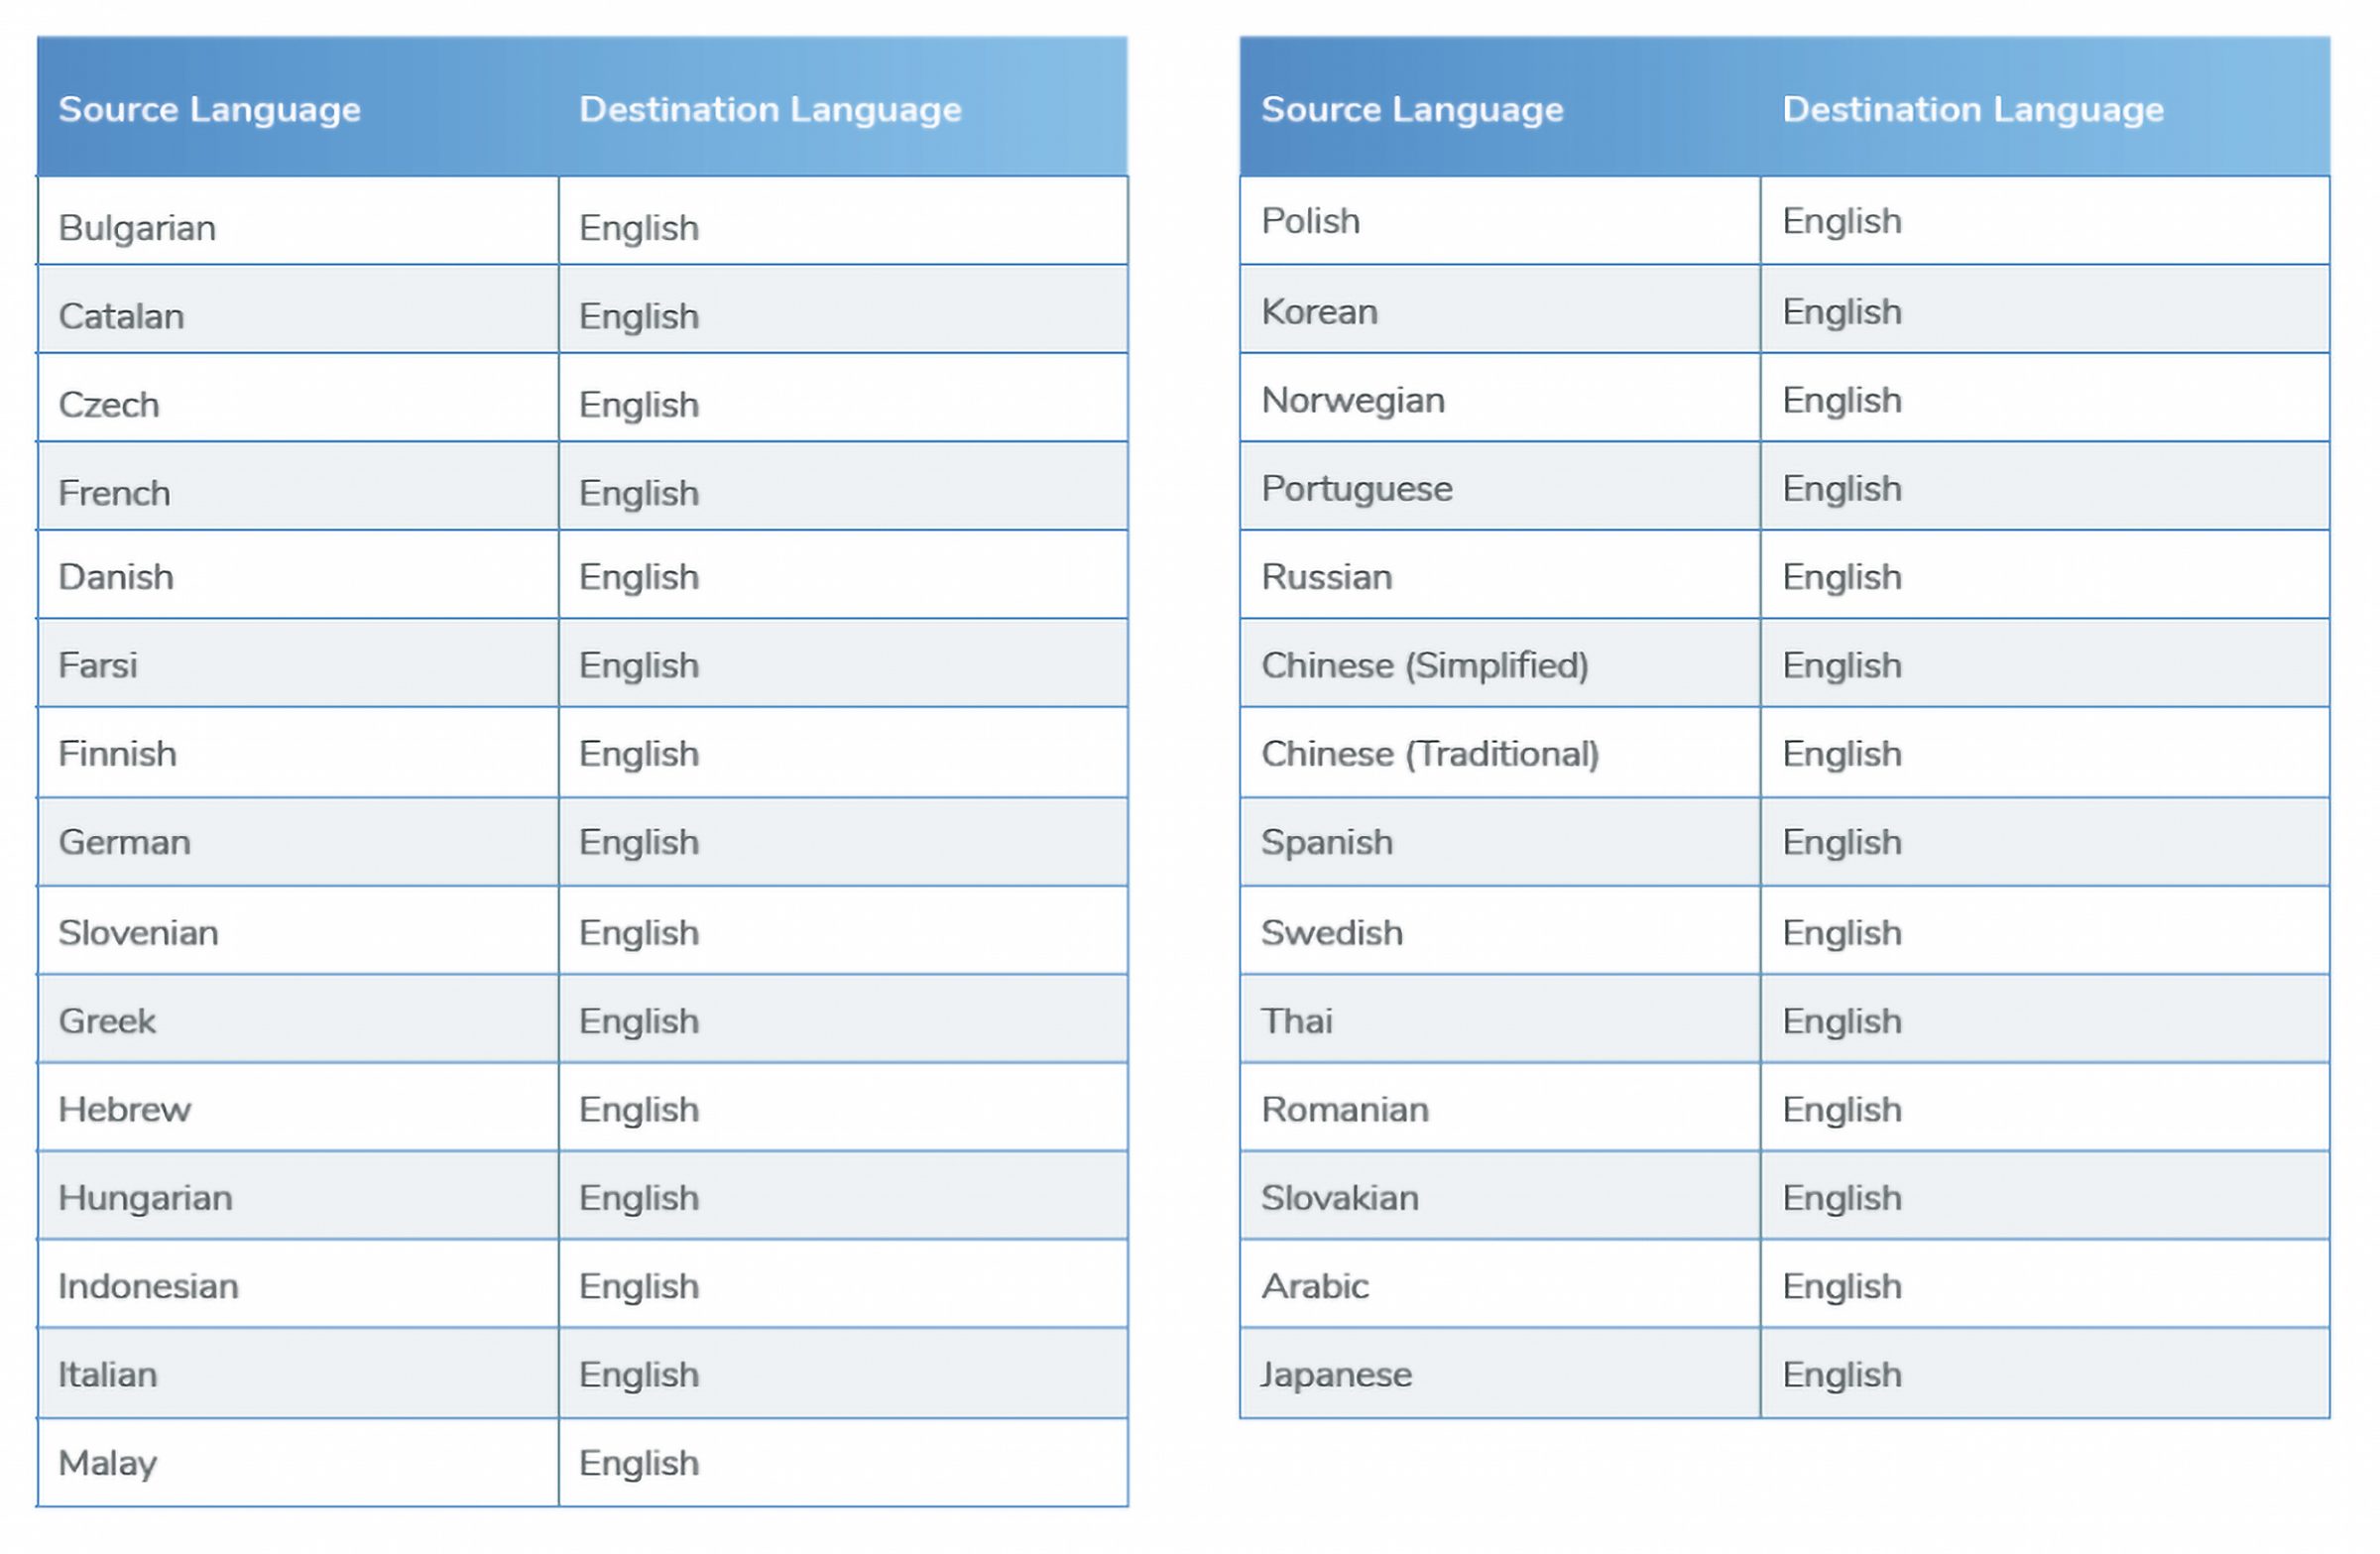The height and width of the screenshot is (1554, 2380).
Task: Click the Slovakian source language cell
Action: pos(1500,1195)
